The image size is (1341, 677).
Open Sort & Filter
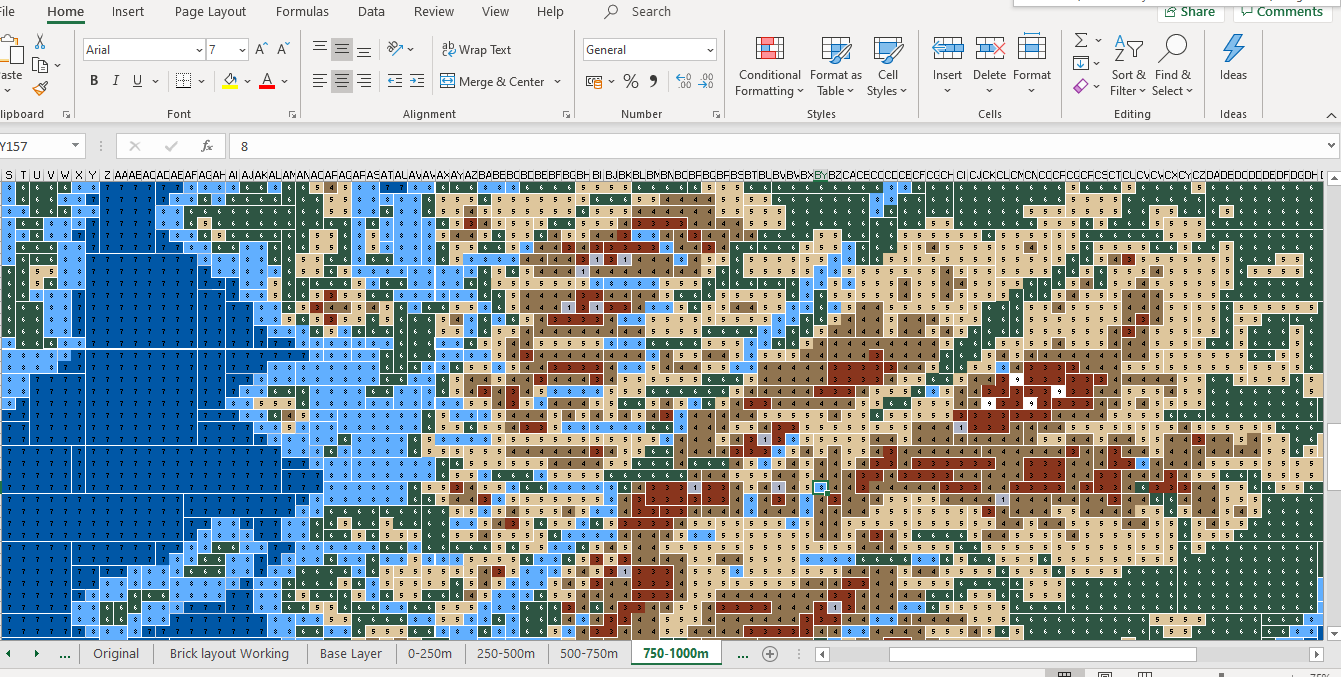(x=1129, y=67)
